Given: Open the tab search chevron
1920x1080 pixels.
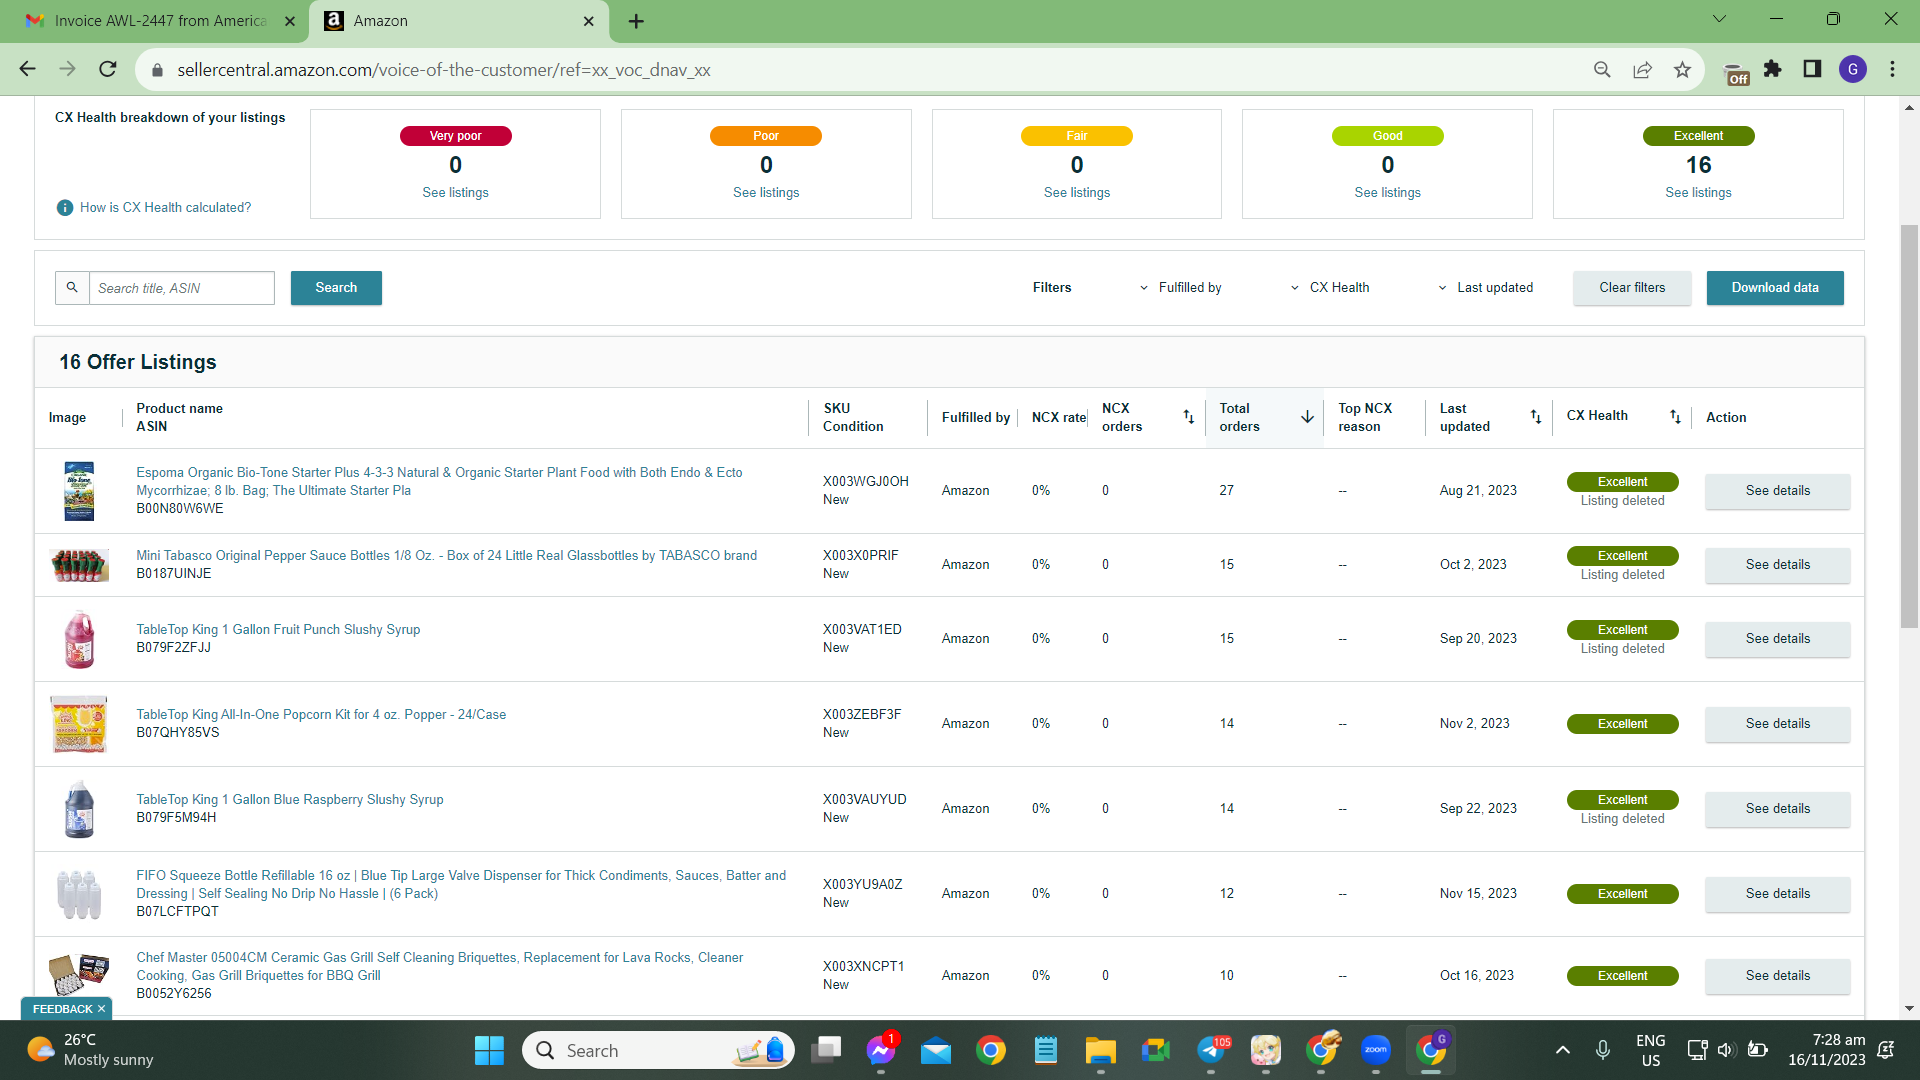Looking at the screenshot, I should pos(1719,19).
